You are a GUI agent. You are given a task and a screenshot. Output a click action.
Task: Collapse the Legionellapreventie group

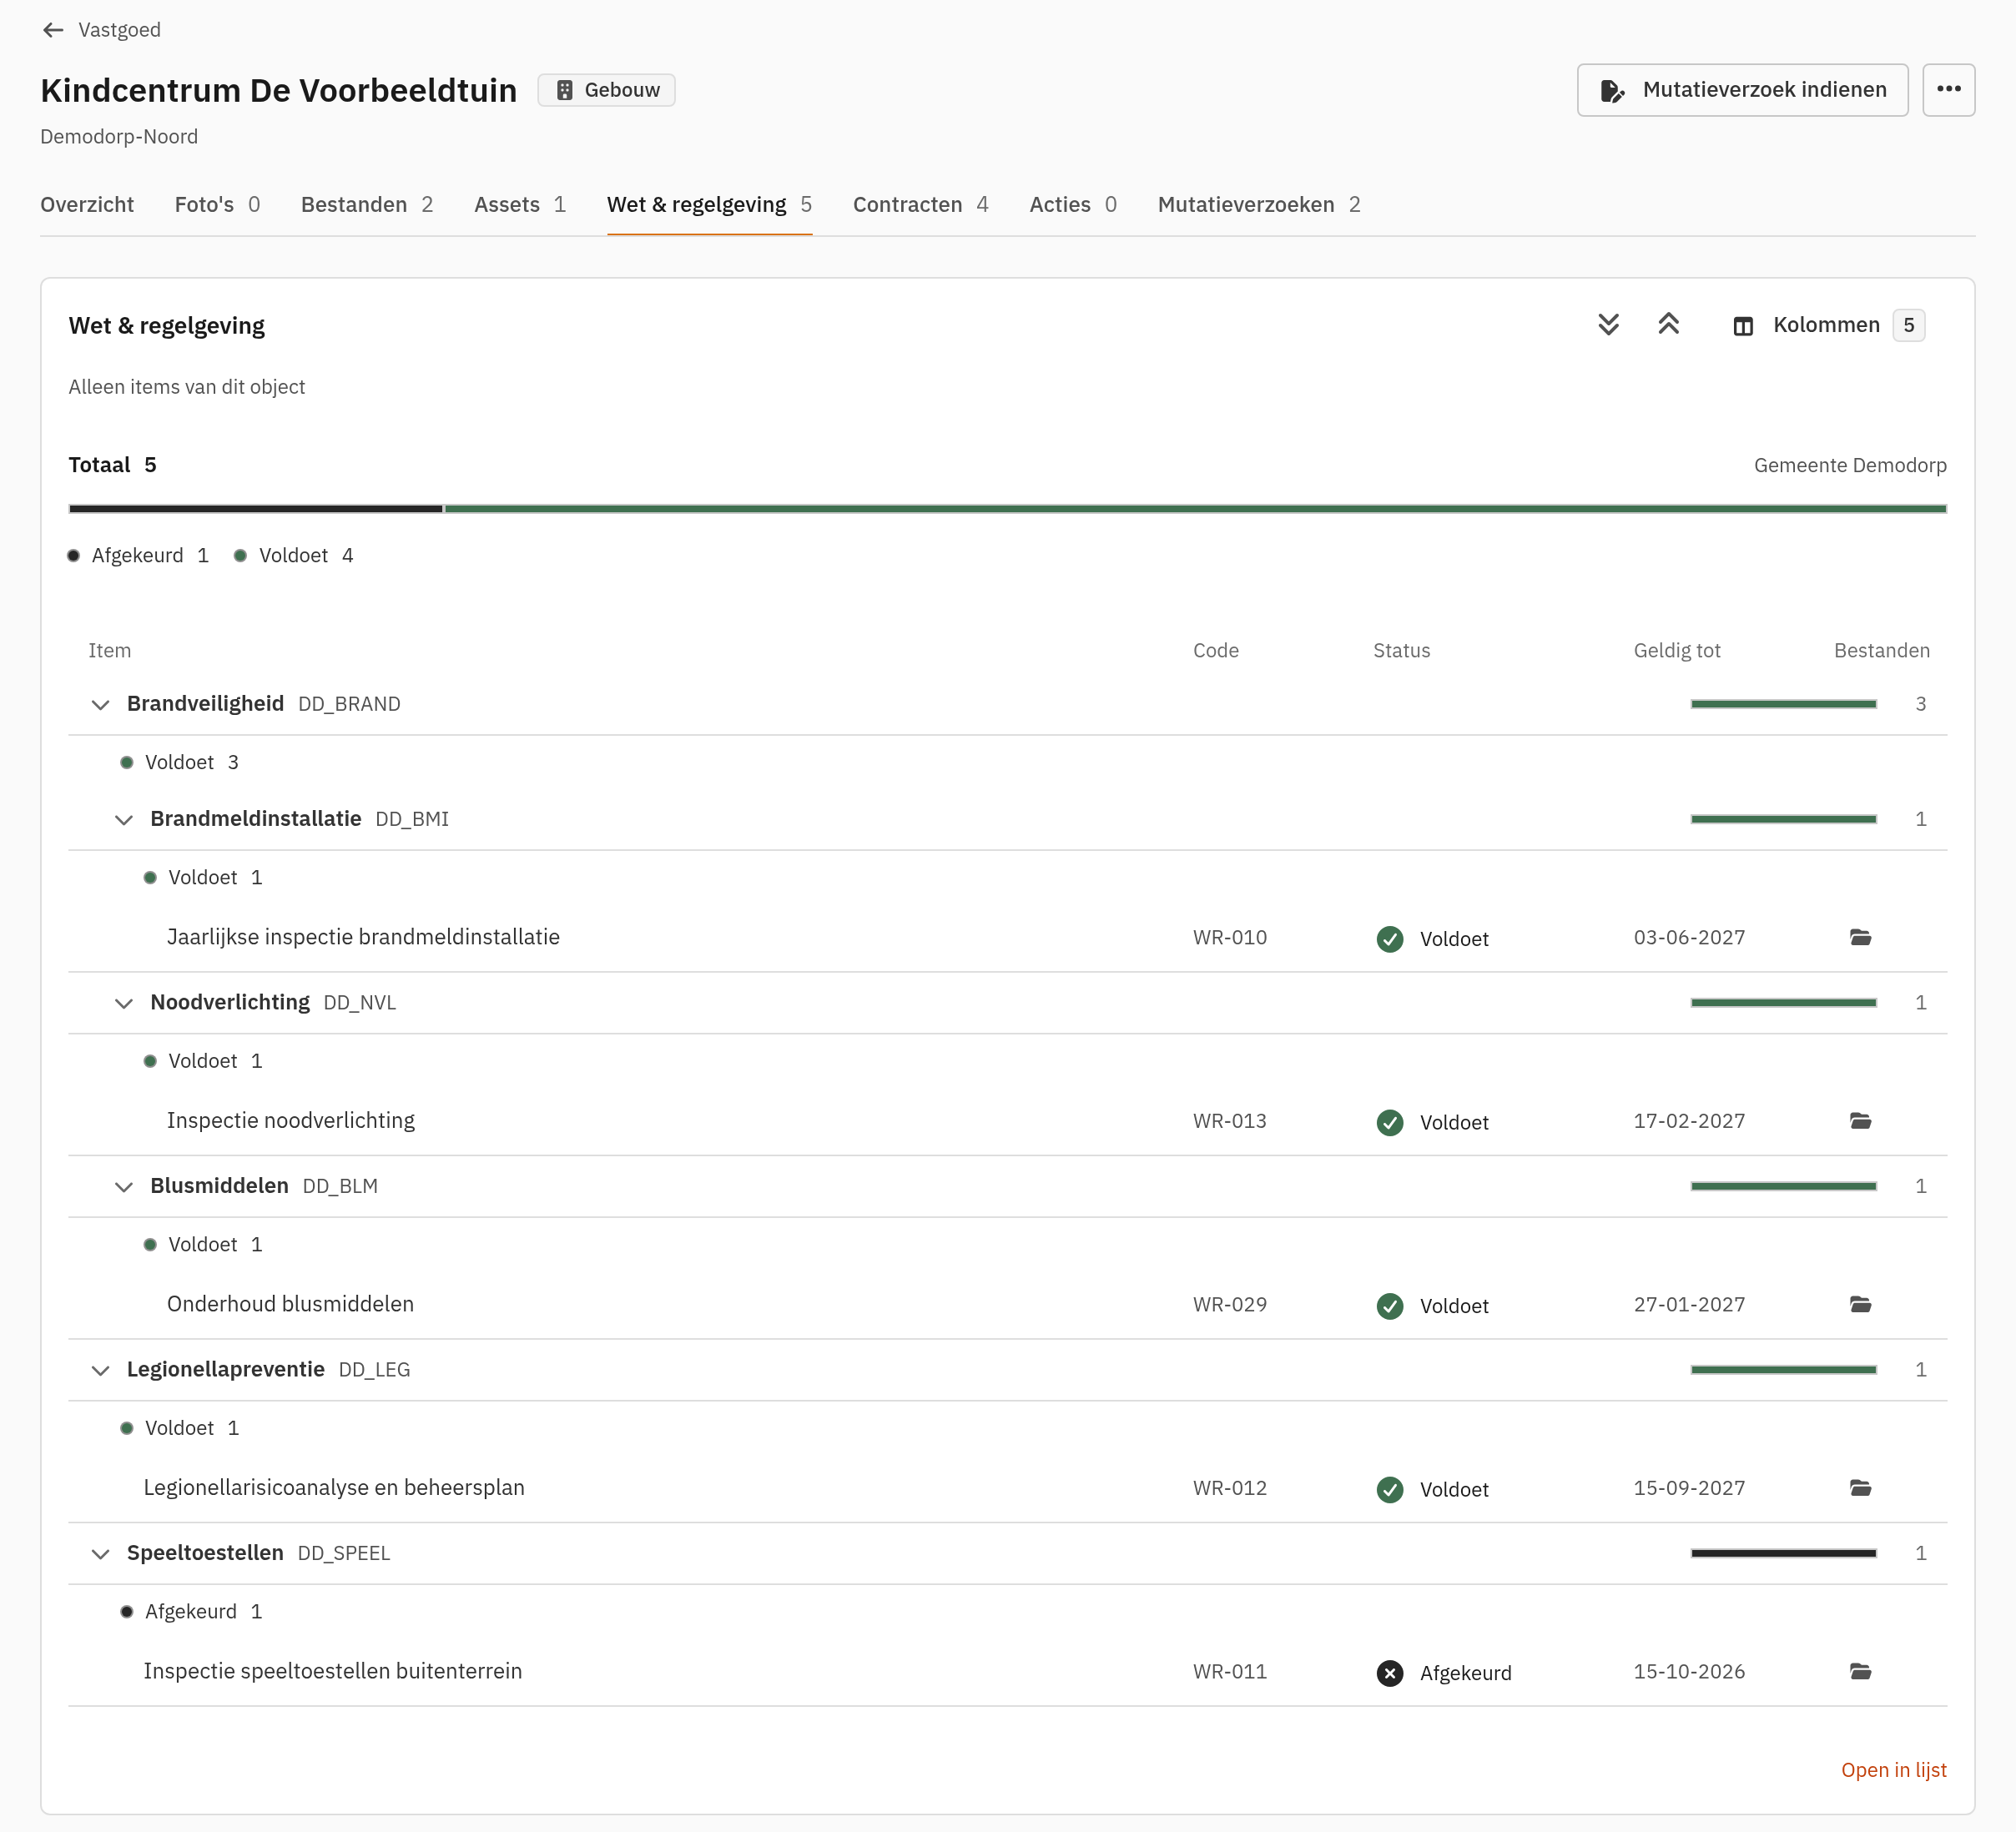coord(100,1370)
